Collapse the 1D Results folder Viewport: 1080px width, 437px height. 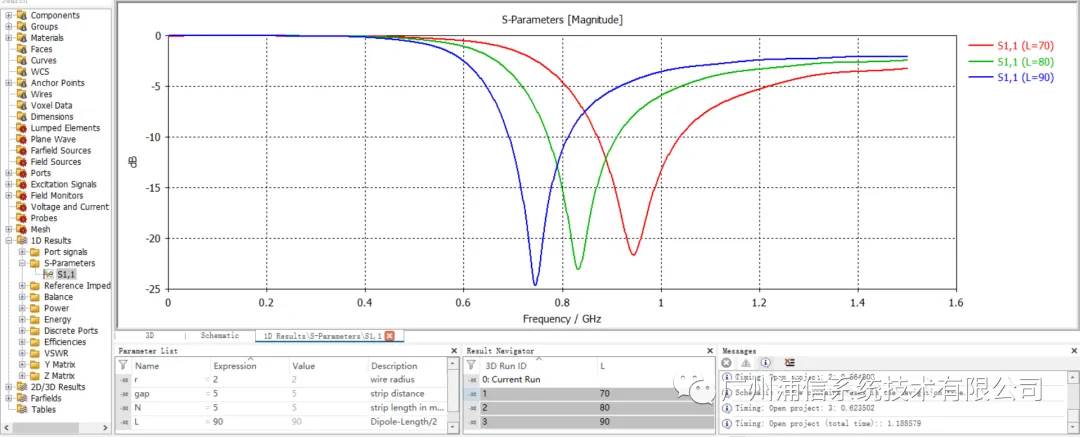coord(9,241)
